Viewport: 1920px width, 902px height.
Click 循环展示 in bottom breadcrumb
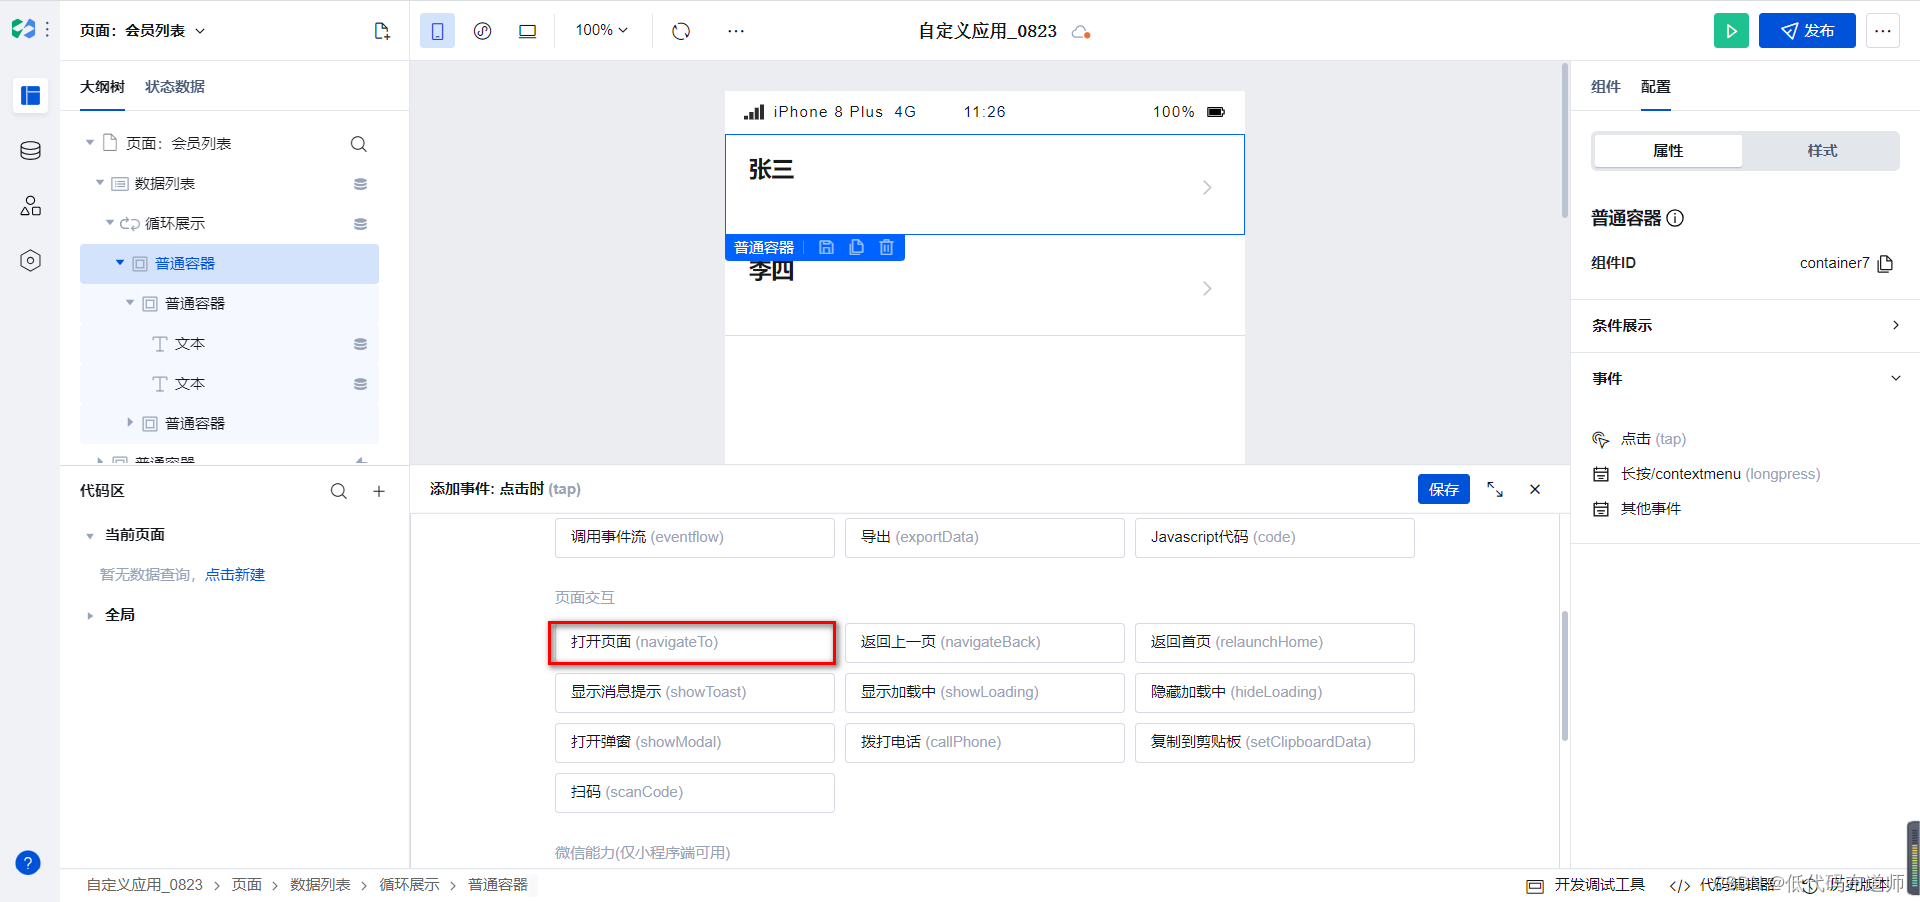(410, 885)
